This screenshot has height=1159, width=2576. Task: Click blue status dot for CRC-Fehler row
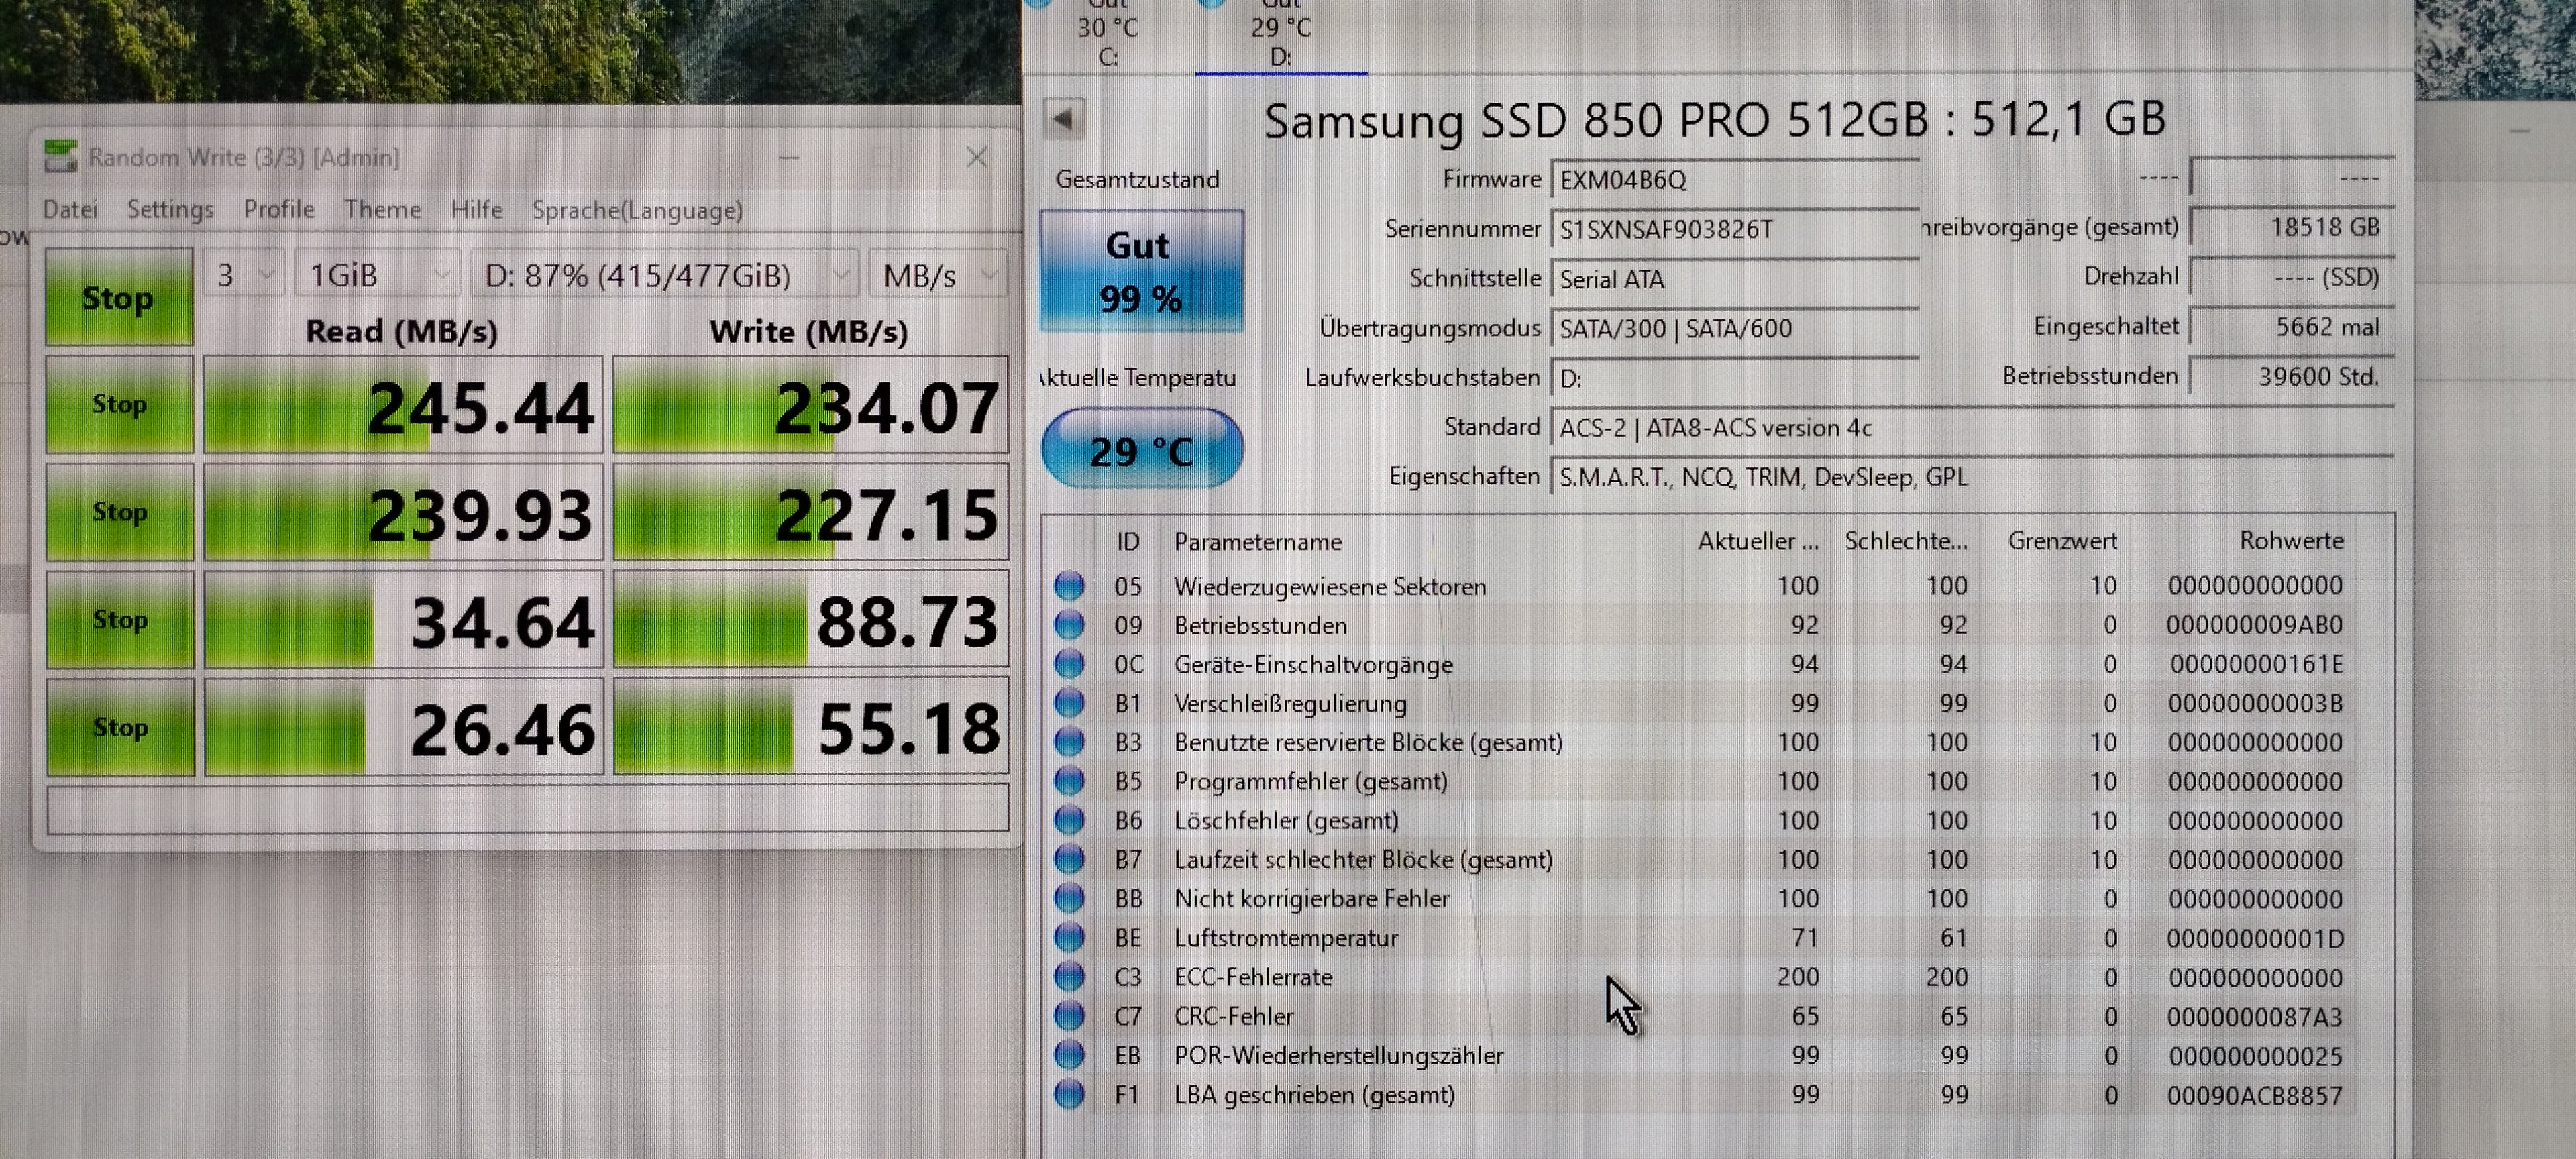coord(1069,1016)
